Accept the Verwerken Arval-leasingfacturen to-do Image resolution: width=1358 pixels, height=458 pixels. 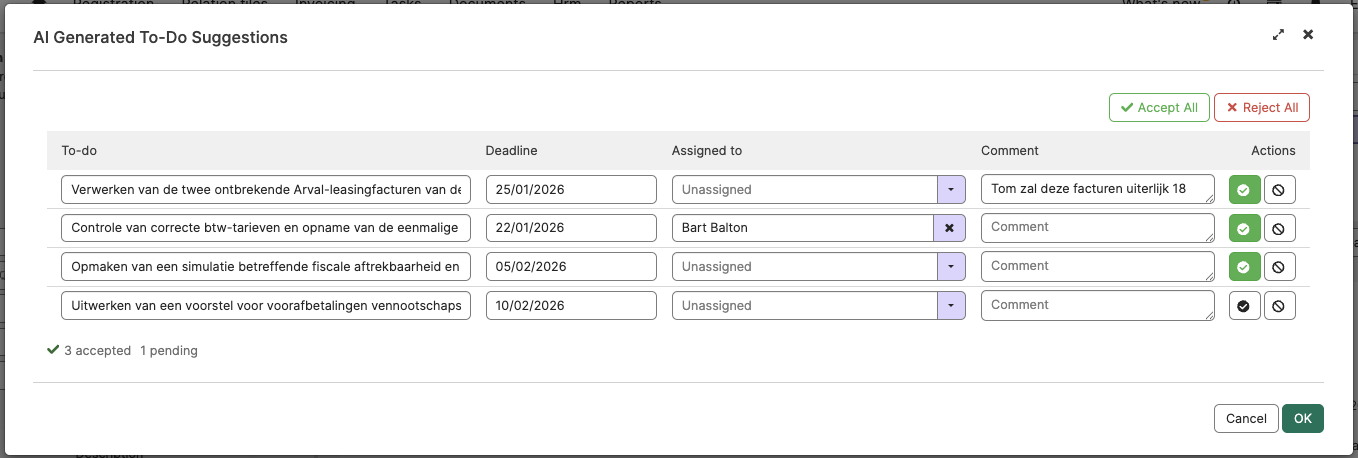pyautogui.click(x=1244, y=189)
